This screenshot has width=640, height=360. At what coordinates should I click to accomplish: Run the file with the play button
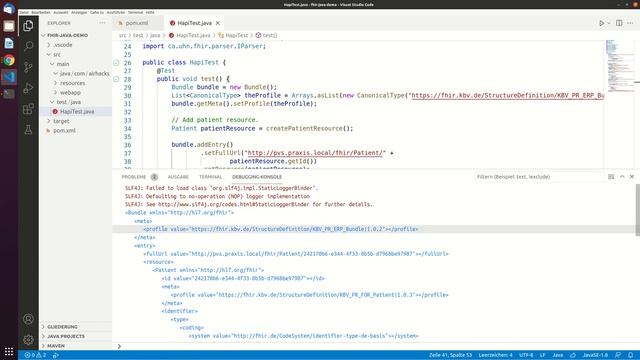click(601, 23)
